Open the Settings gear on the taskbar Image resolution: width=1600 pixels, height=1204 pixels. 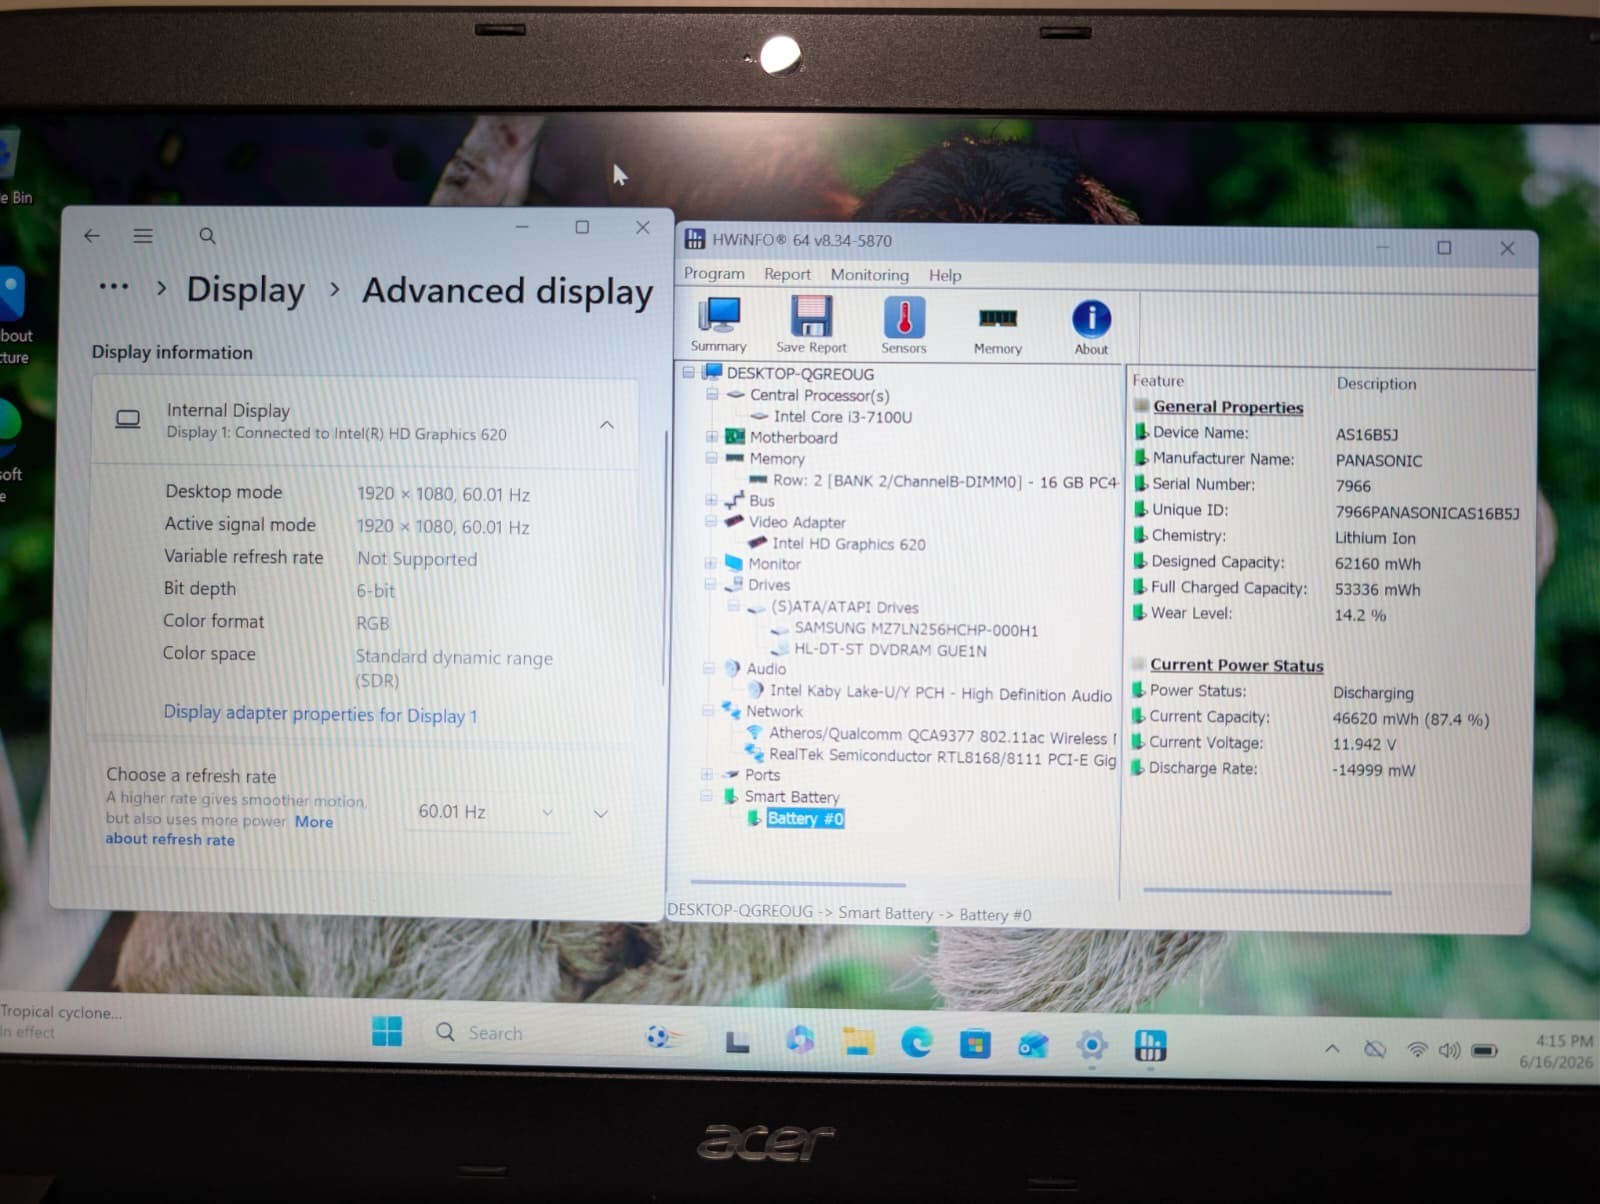(x=1092, y=1046)
